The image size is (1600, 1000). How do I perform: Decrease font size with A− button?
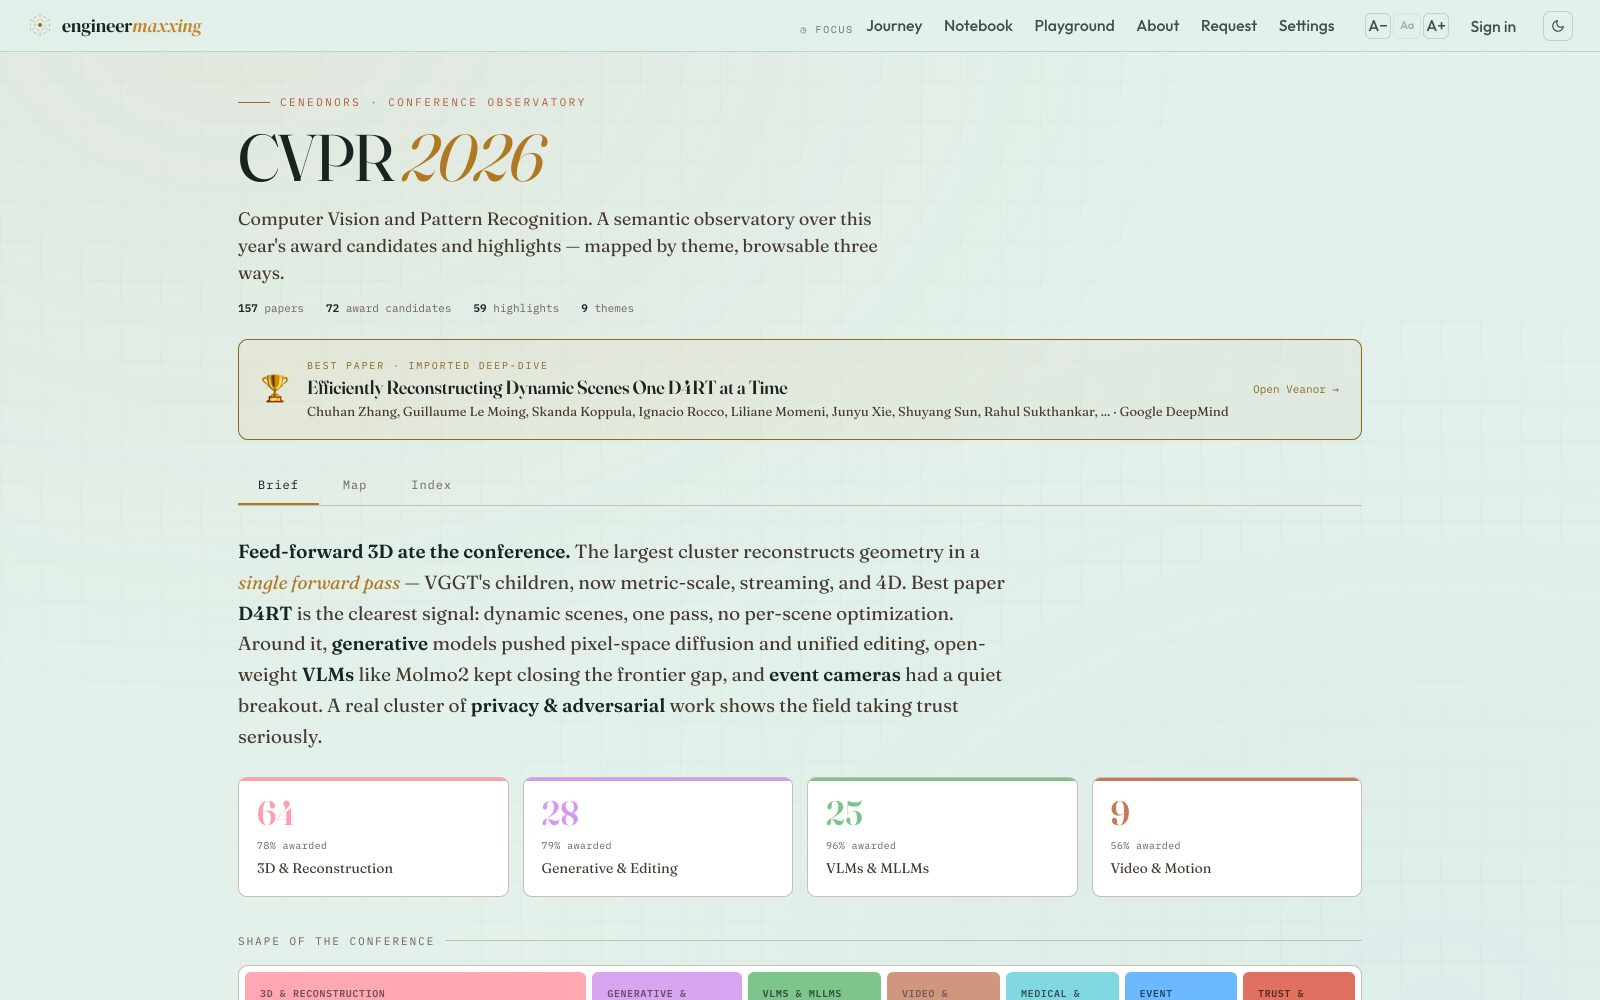[1378, 26]
